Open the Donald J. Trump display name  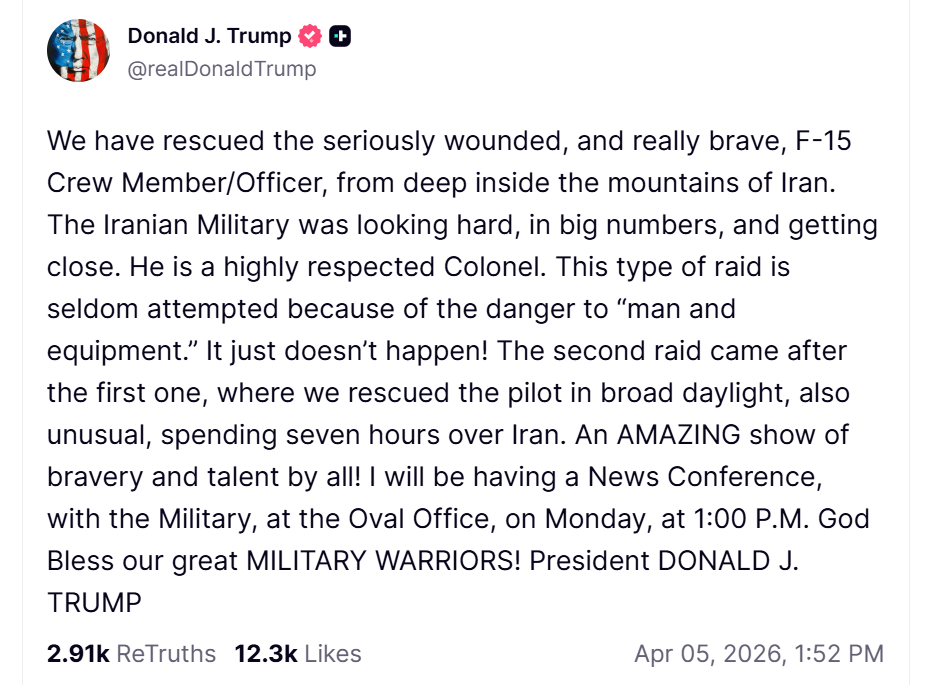(209, 37)
